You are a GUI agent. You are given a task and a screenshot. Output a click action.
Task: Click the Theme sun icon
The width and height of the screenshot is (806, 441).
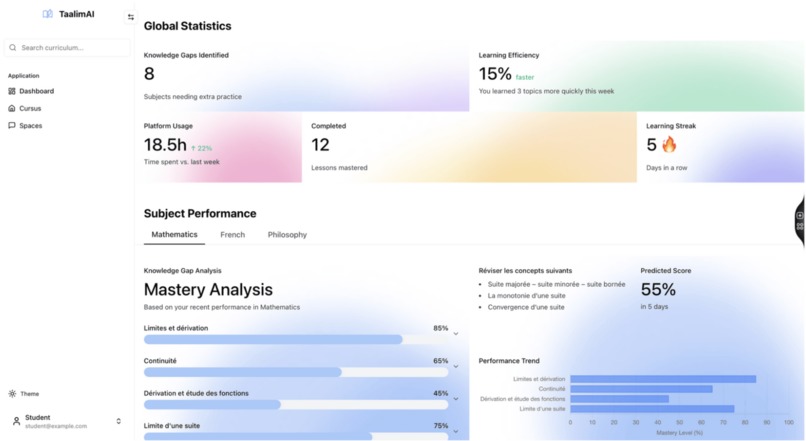point(12,394)
